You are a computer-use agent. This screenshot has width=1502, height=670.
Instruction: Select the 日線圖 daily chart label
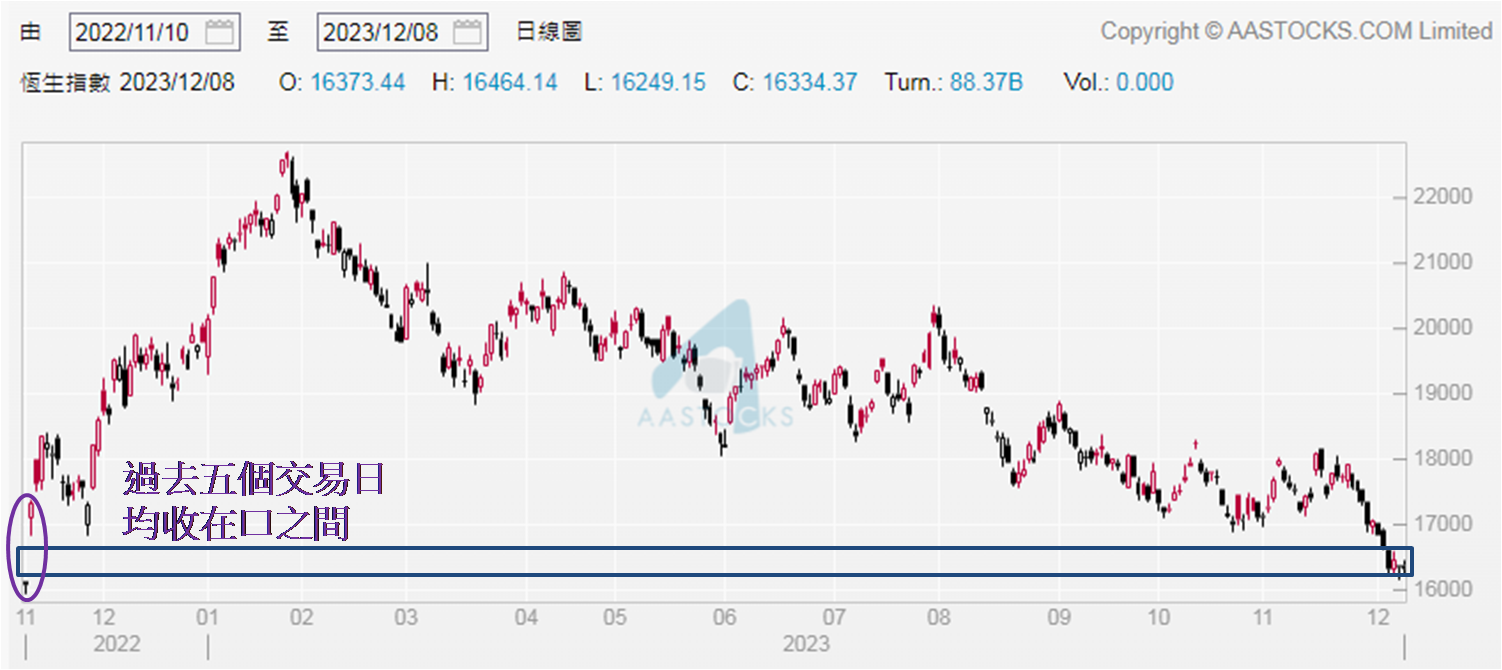pos(549,32)
